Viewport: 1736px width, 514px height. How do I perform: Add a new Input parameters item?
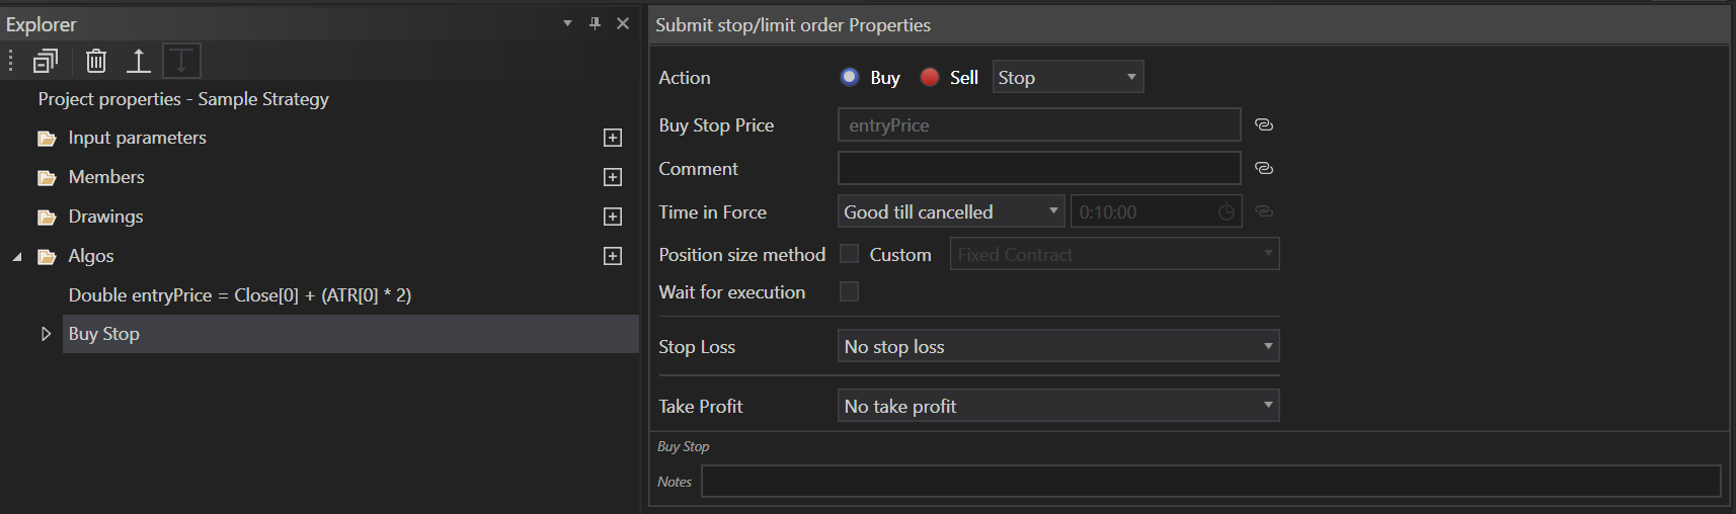(613, 138)
